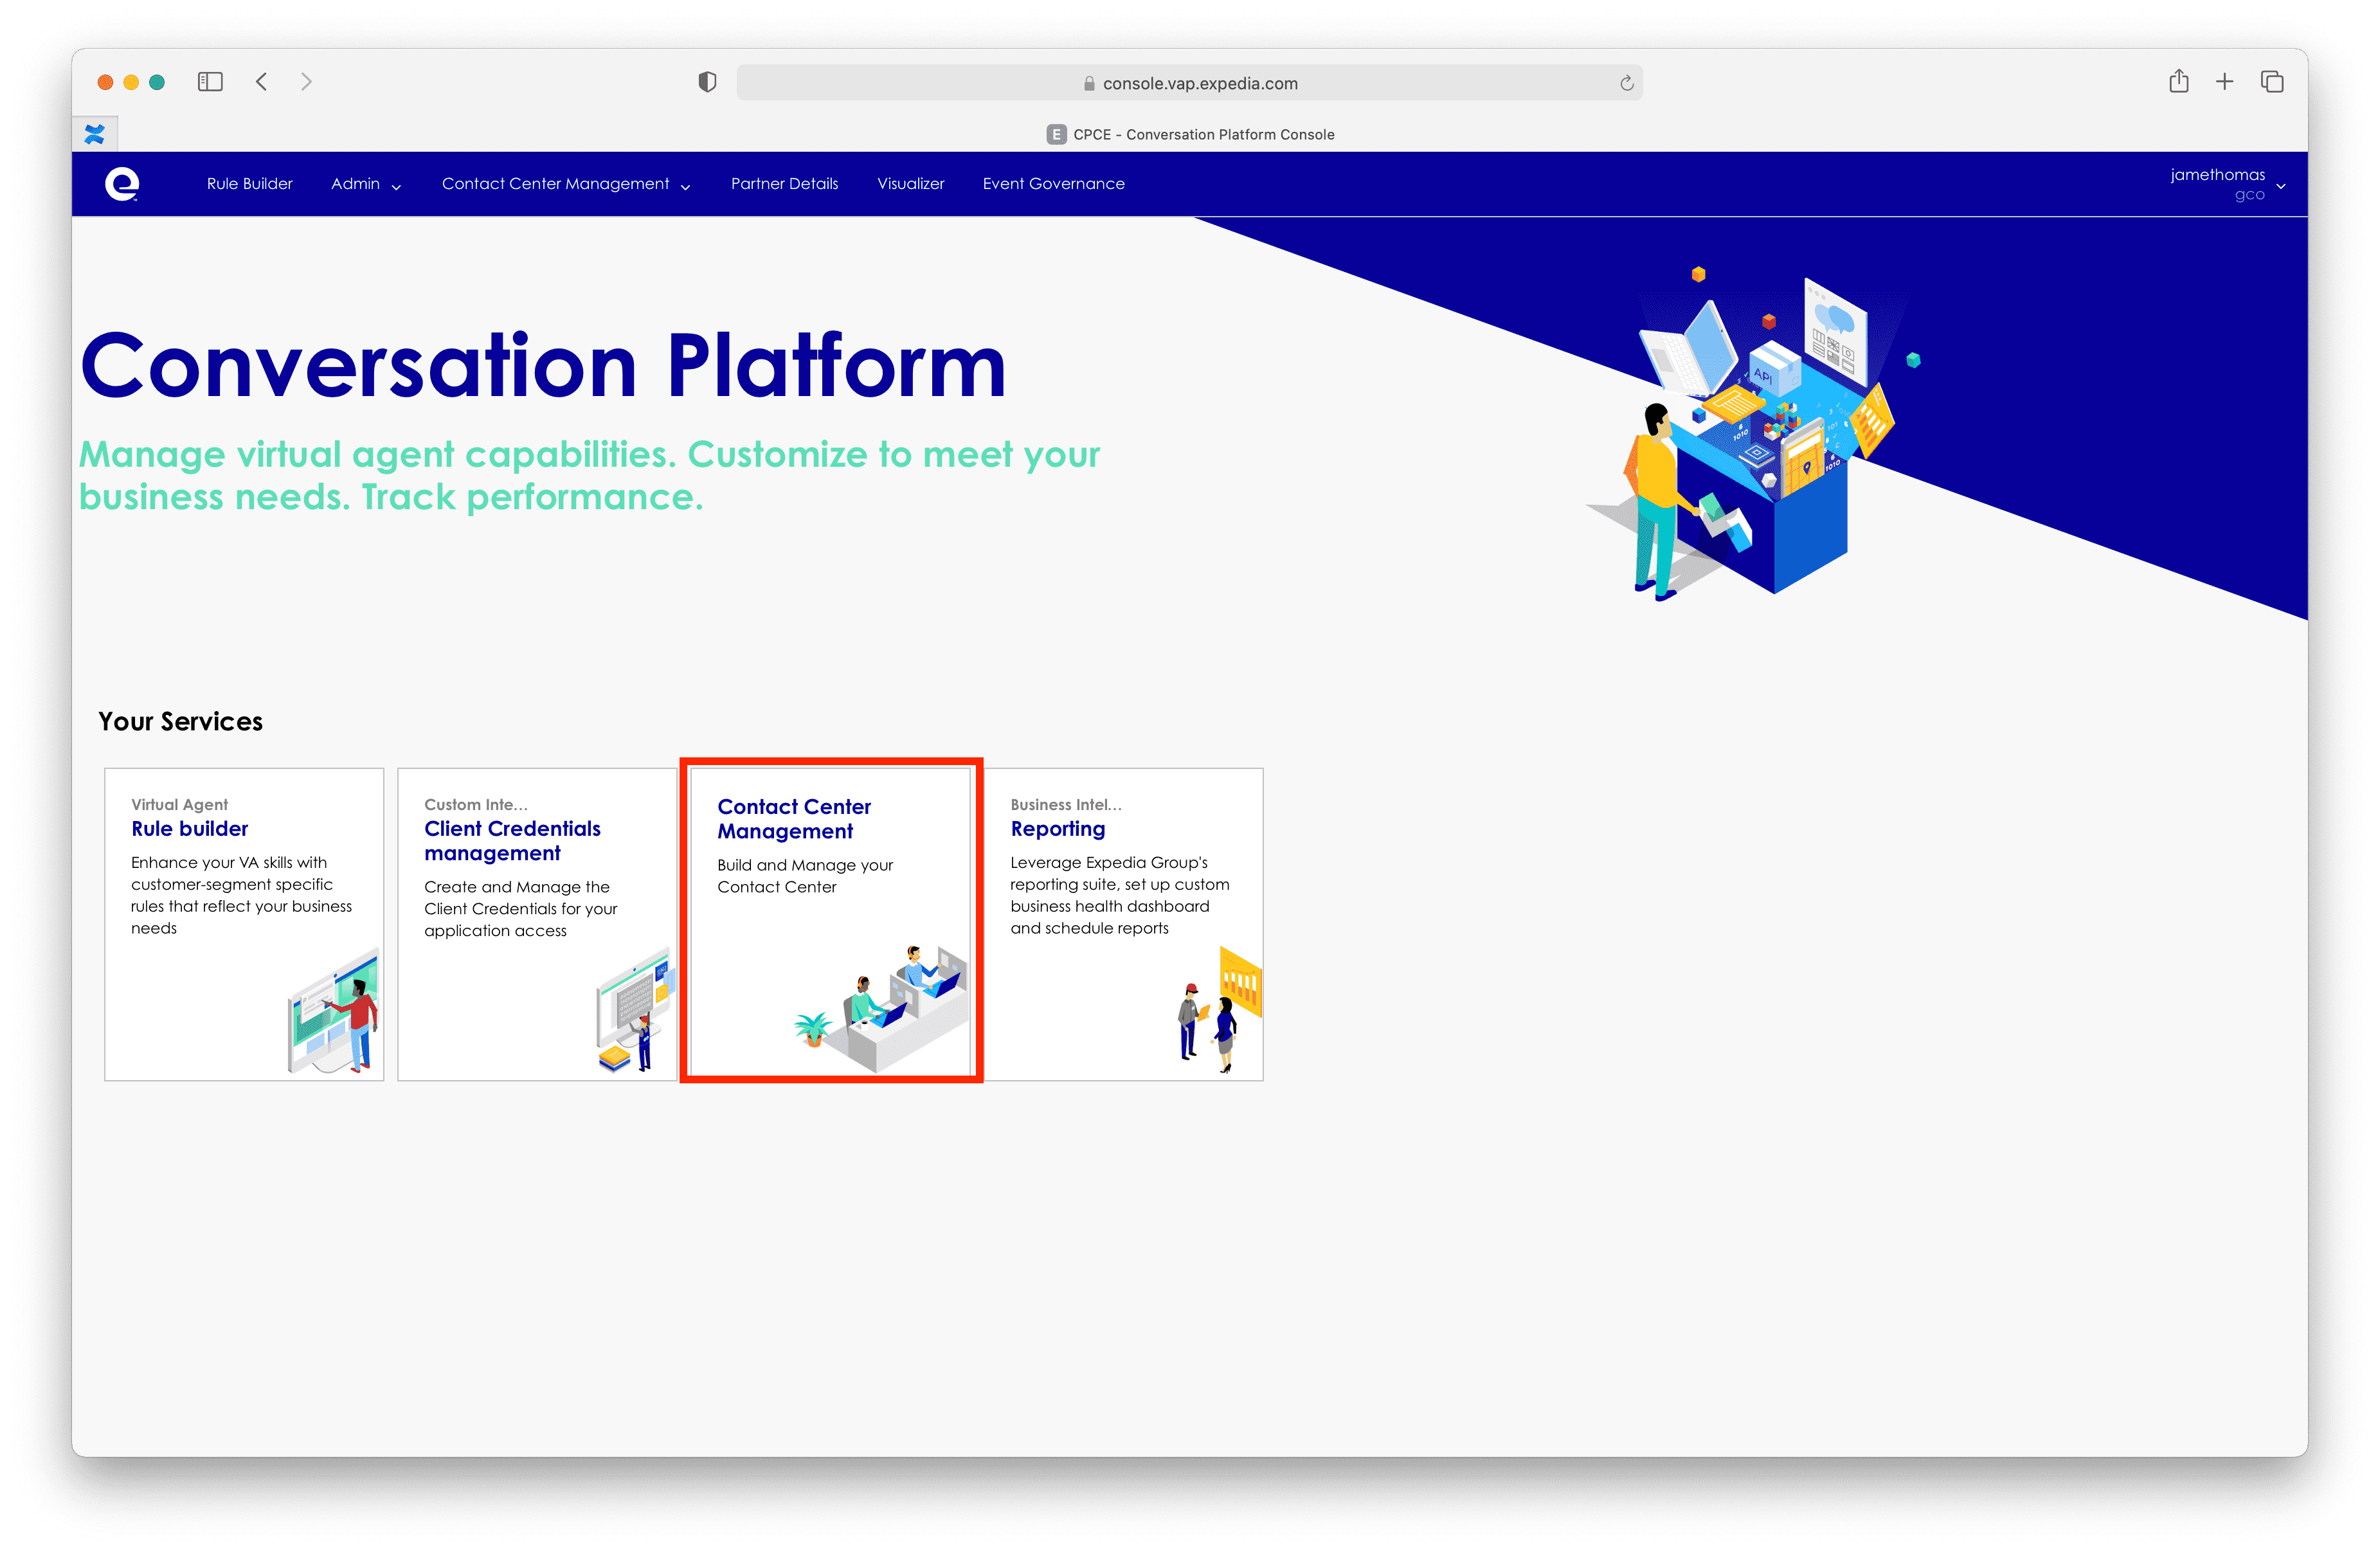Select the Event Governance menu item
2380x1552 pixels.
[1053, 183]
